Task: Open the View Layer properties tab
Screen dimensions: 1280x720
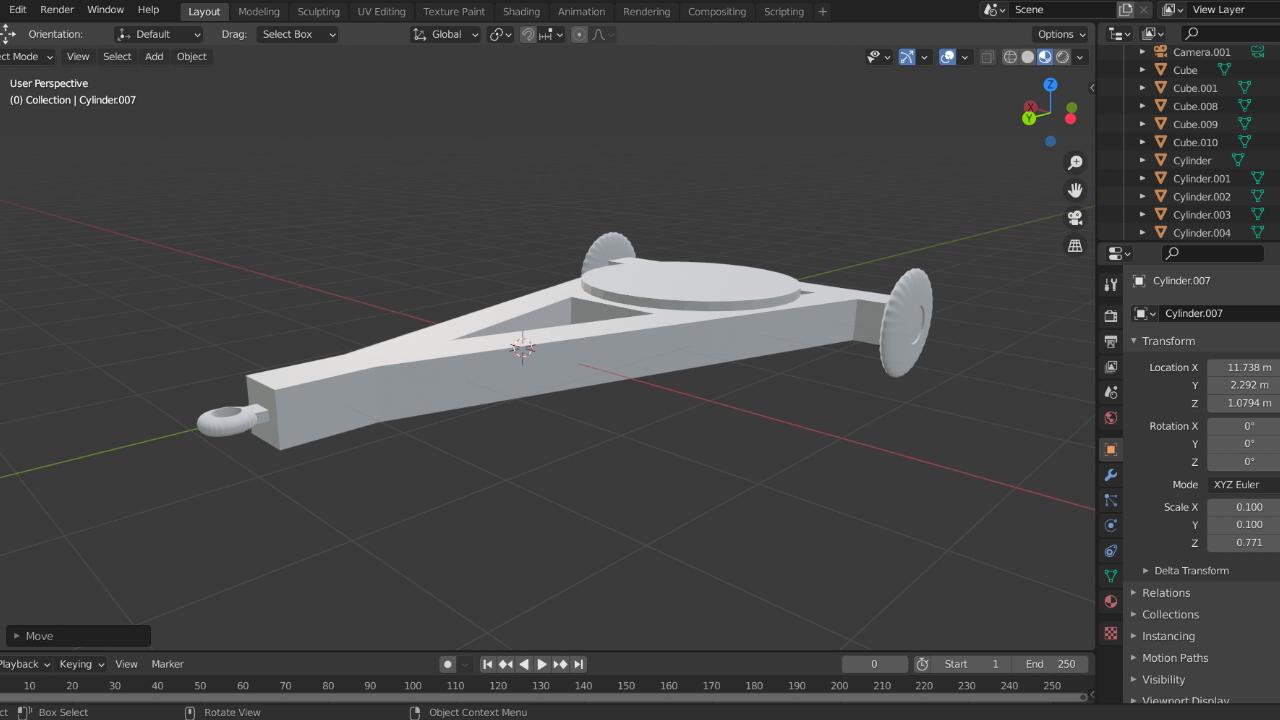Action: click(1110, 367)
